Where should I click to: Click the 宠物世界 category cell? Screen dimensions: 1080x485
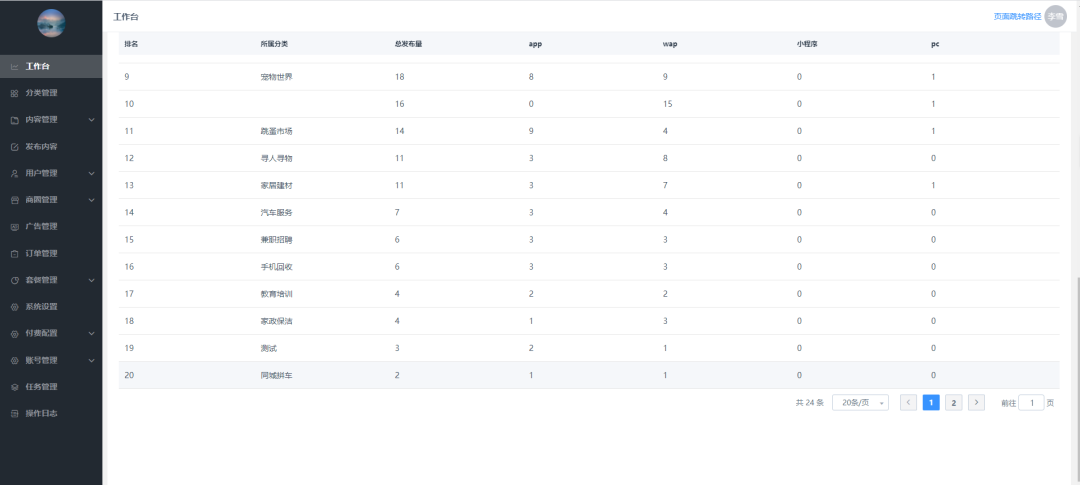point(276,77)
